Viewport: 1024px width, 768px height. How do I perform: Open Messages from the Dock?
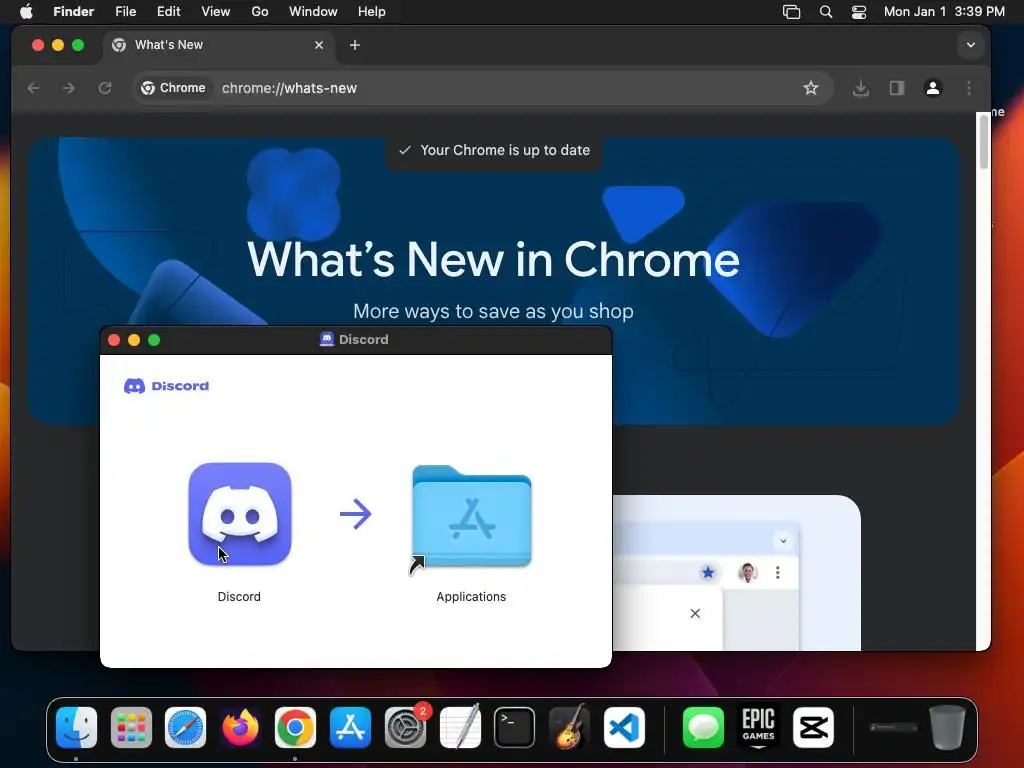703,727
